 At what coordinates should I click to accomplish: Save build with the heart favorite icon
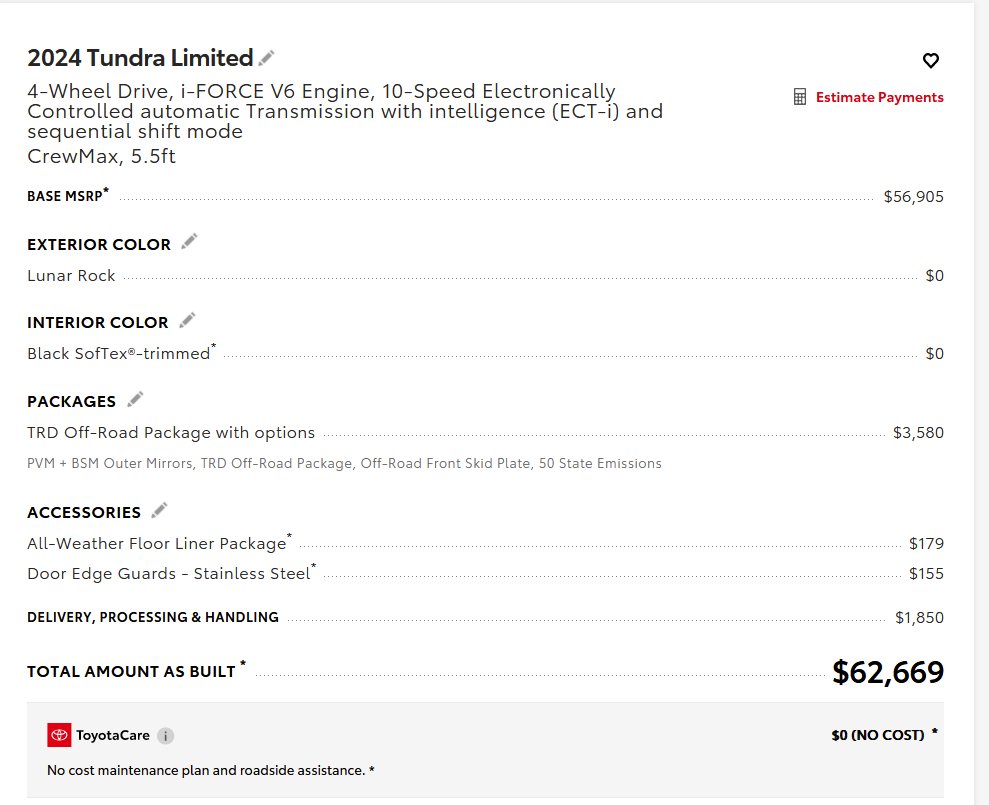click(930, 61)
